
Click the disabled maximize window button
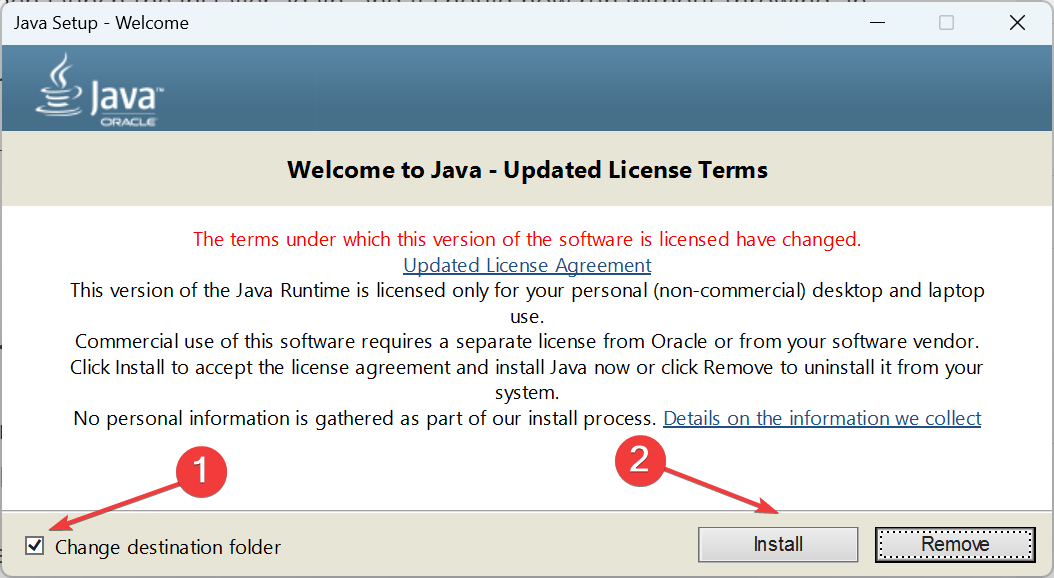click(x=946, y=23)
